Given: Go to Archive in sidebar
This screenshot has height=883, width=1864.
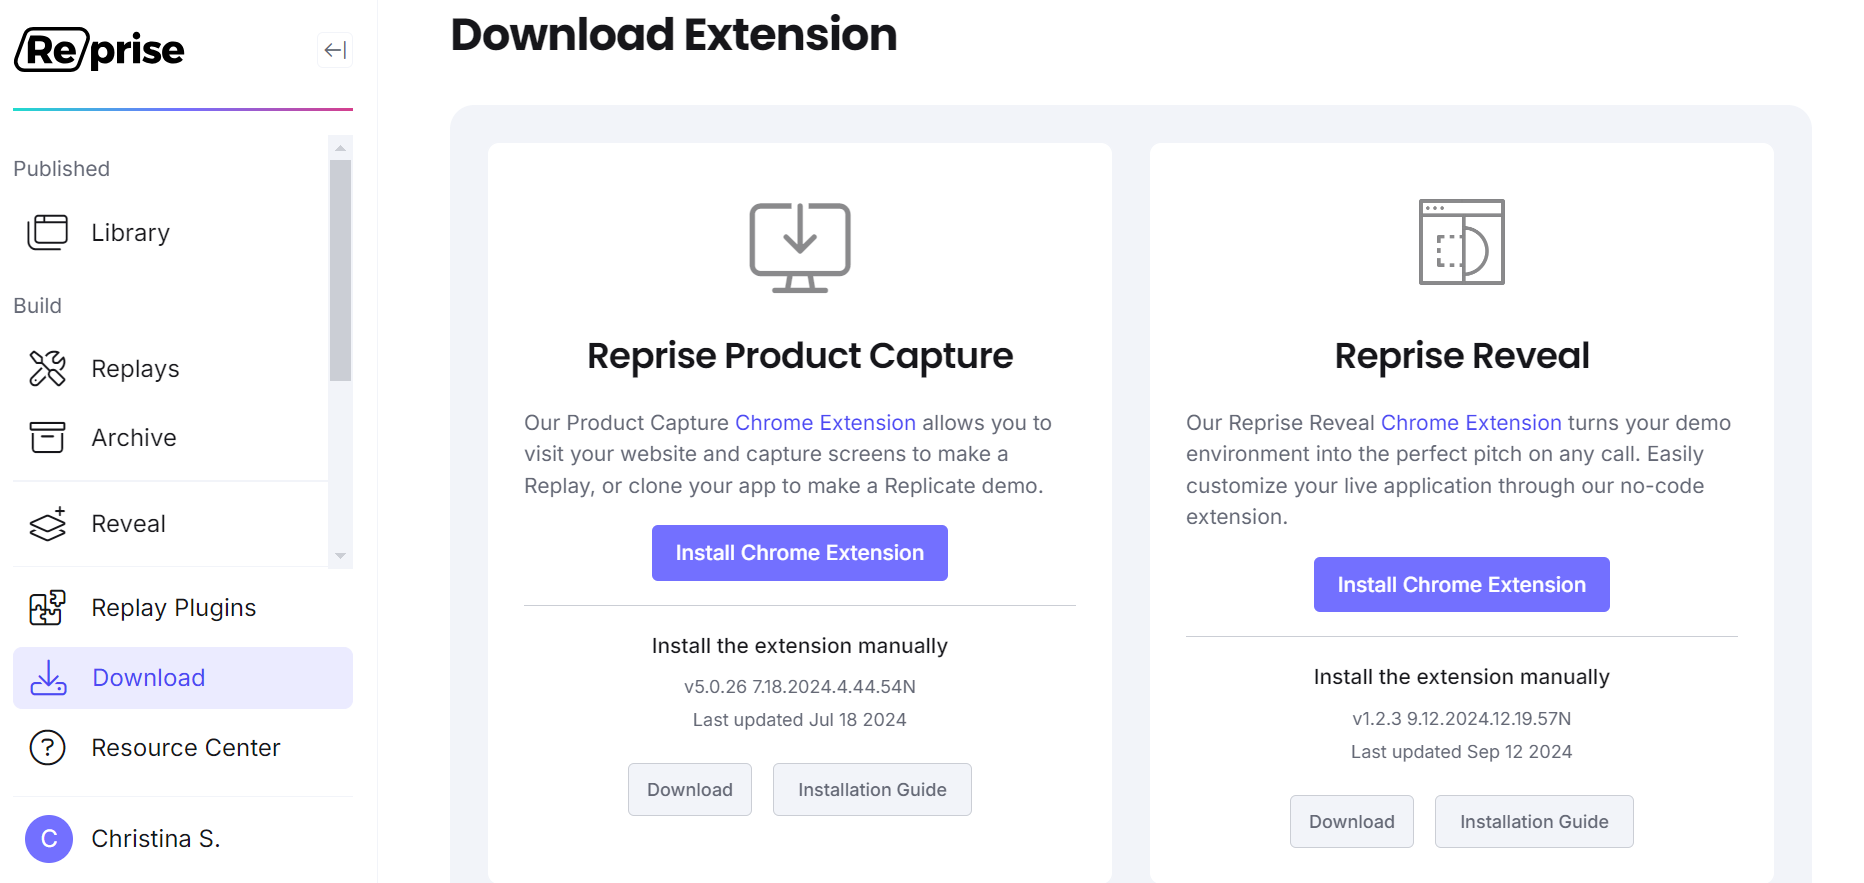Looking at the screenshot, I should coord(133,438).
